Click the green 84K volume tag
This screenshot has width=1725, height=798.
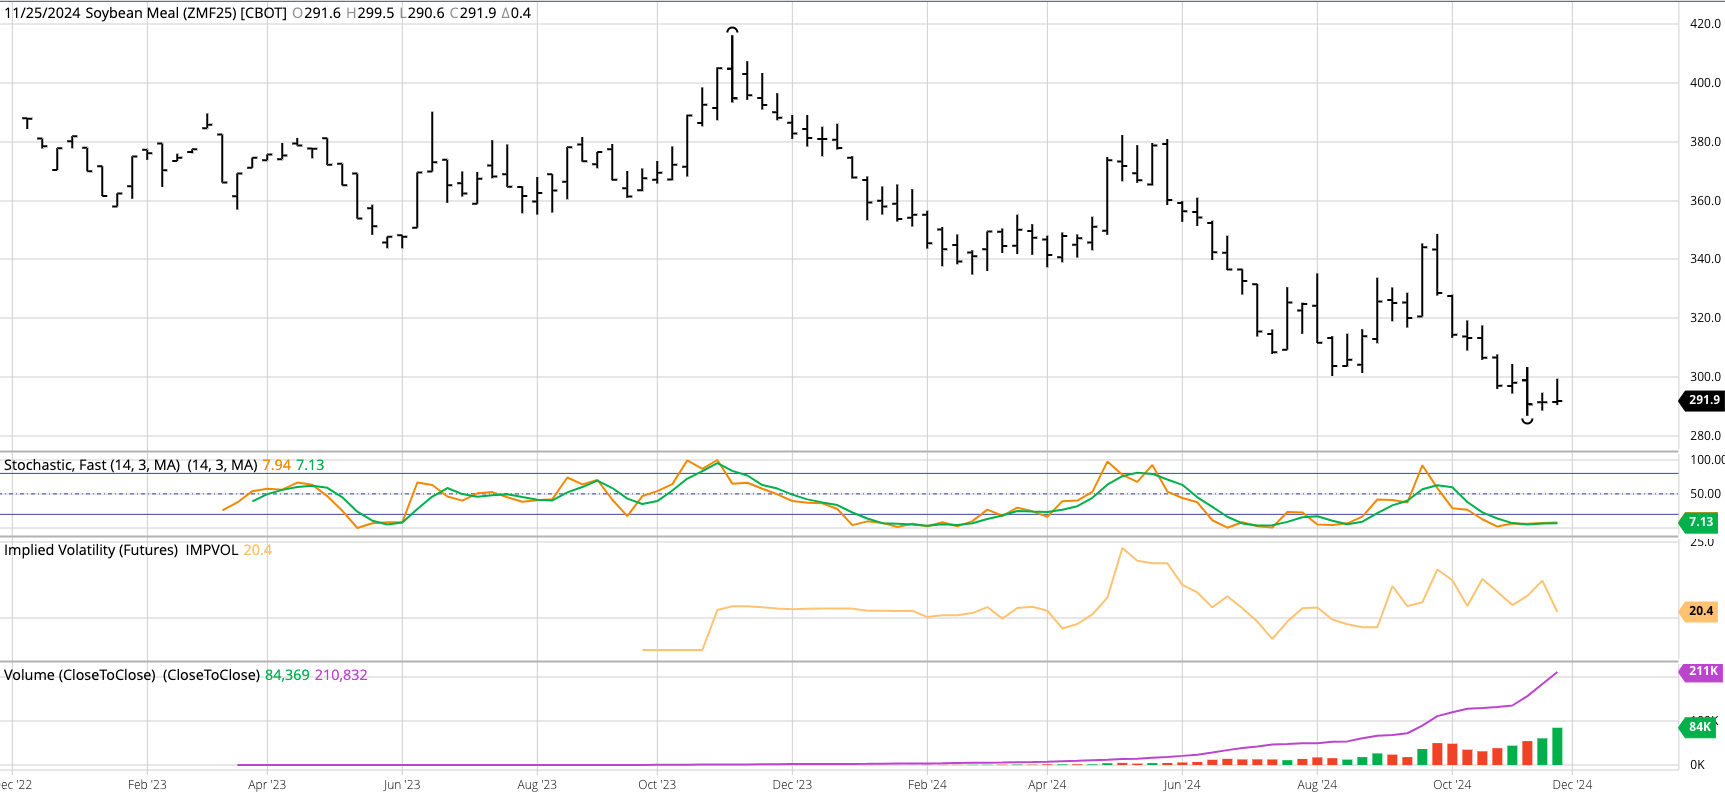[x=1699, y=727]
